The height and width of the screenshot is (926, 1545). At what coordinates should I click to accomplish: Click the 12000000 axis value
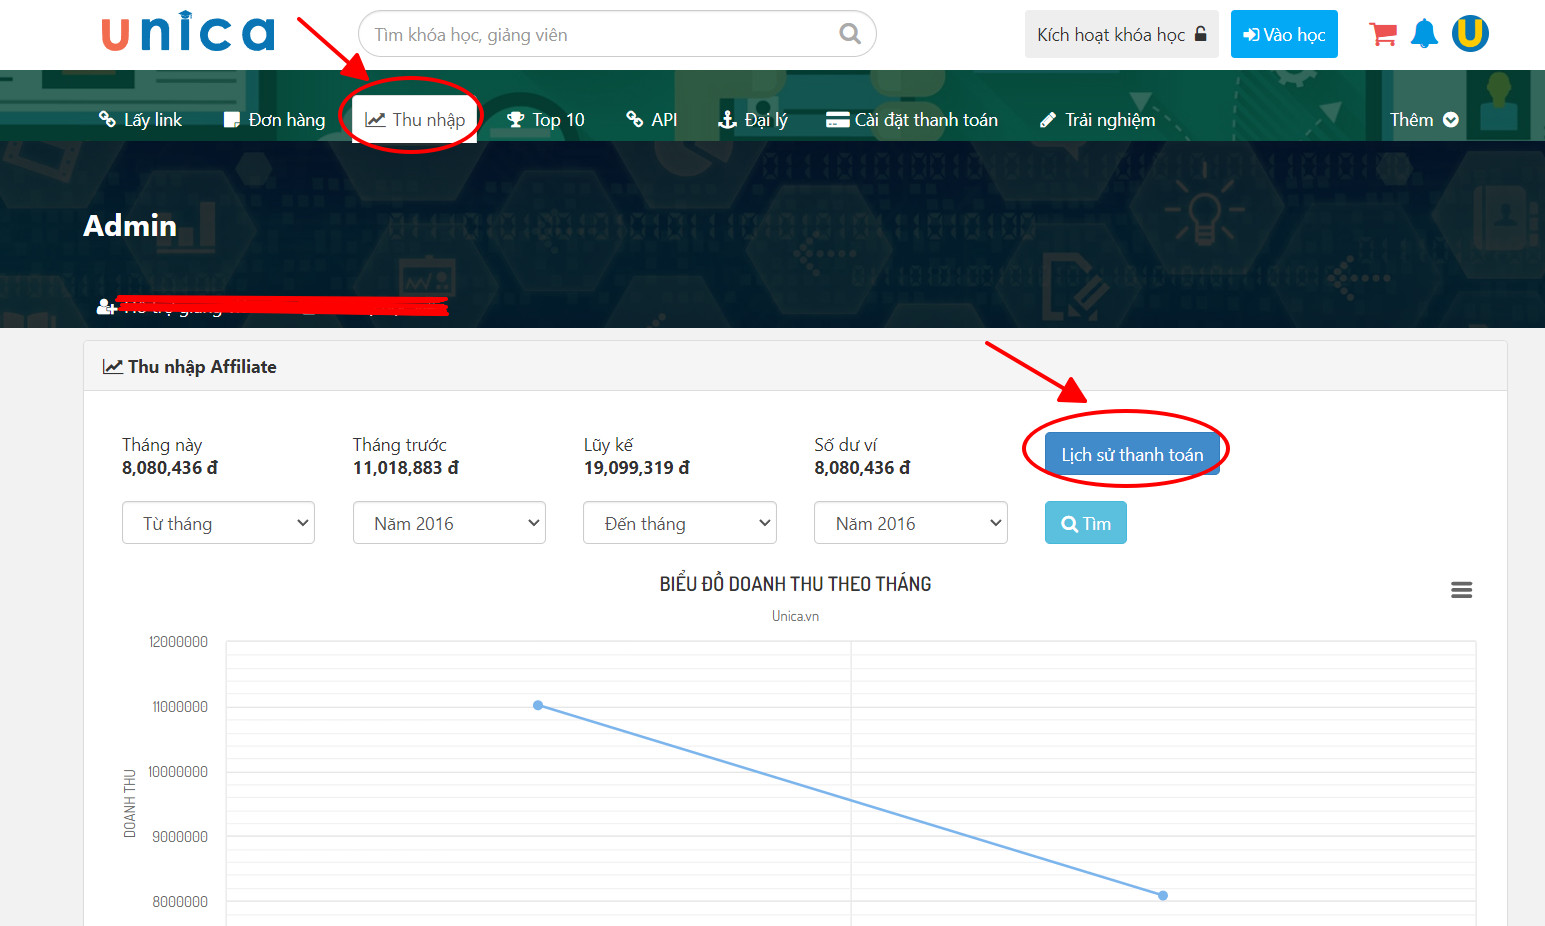click(178, 642)
